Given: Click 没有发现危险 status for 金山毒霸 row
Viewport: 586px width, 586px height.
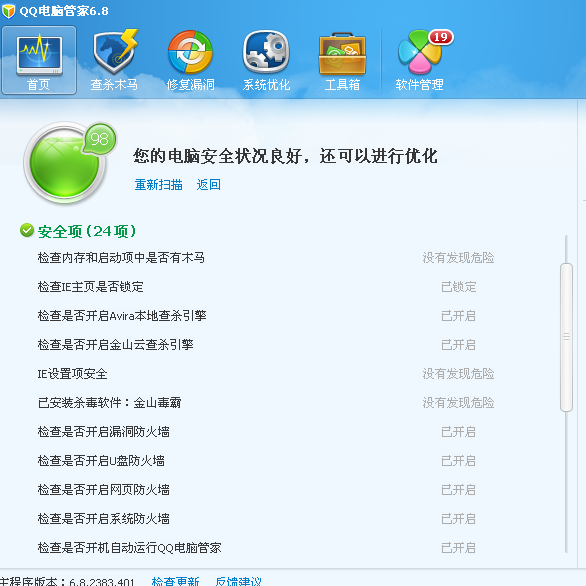Looking at the screenshot, I should (459, 403).
